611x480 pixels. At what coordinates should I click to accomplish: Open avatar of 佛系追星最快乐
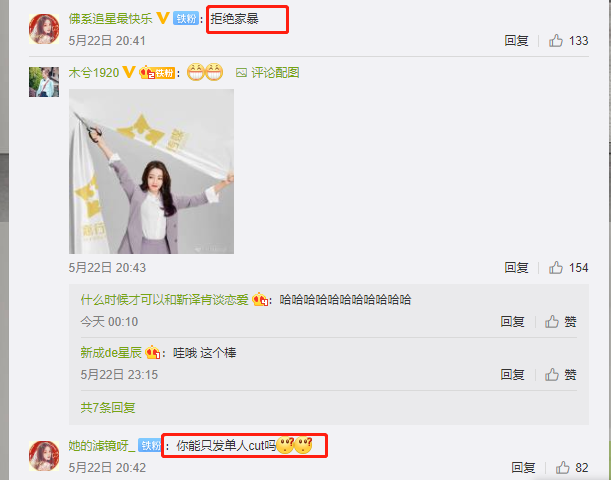click(x=44, y=29)
